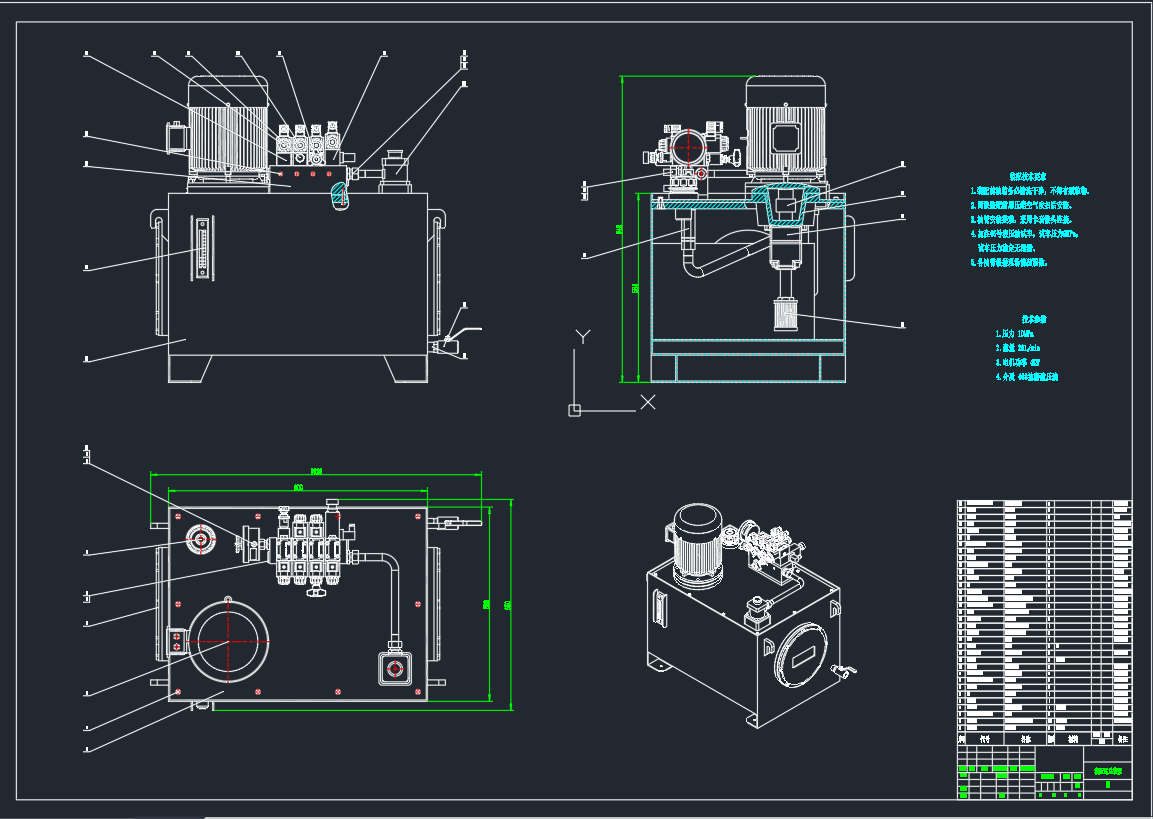
Task: Click the parts list table body
Action: [1044, 615]
